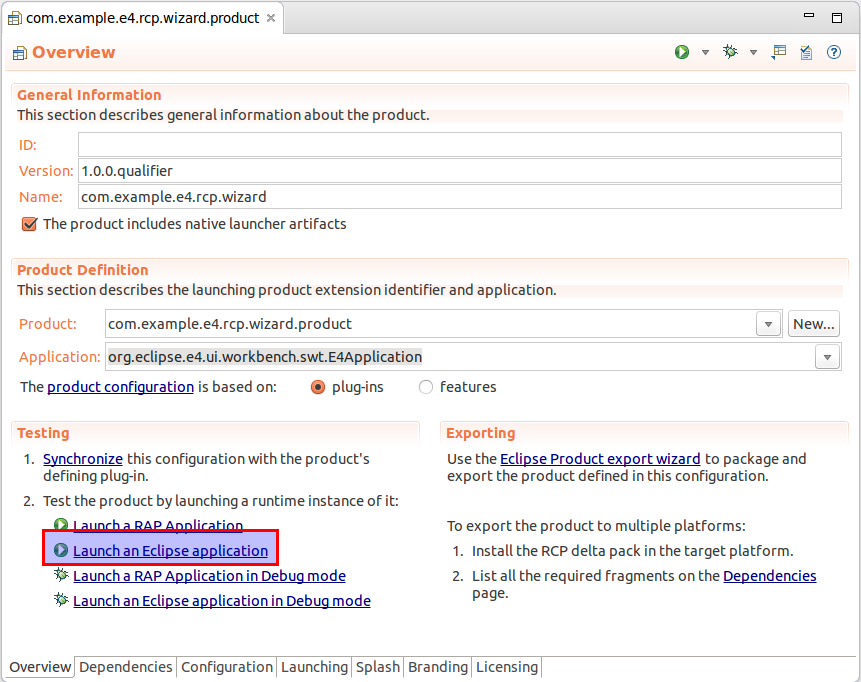This screenshot has height=682, width=861.
Task: Click the Eclipse Product export toolbar icon
Action: [779, 52]
